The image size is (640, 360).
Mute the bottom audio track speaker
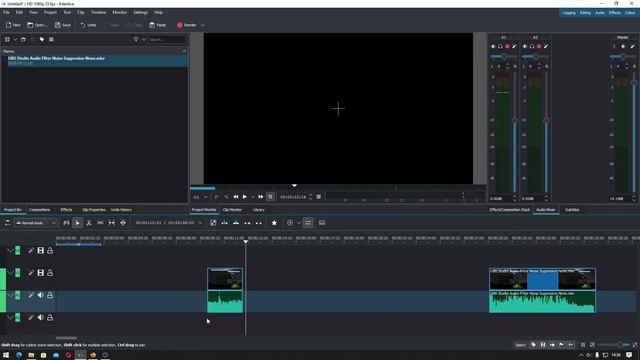[x=40, y=317]
